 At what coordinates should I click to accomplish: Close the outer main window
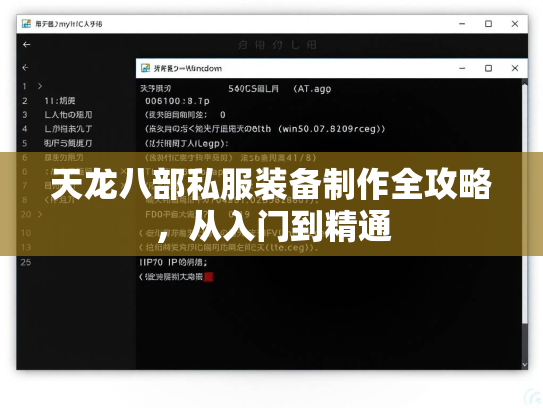515,24
